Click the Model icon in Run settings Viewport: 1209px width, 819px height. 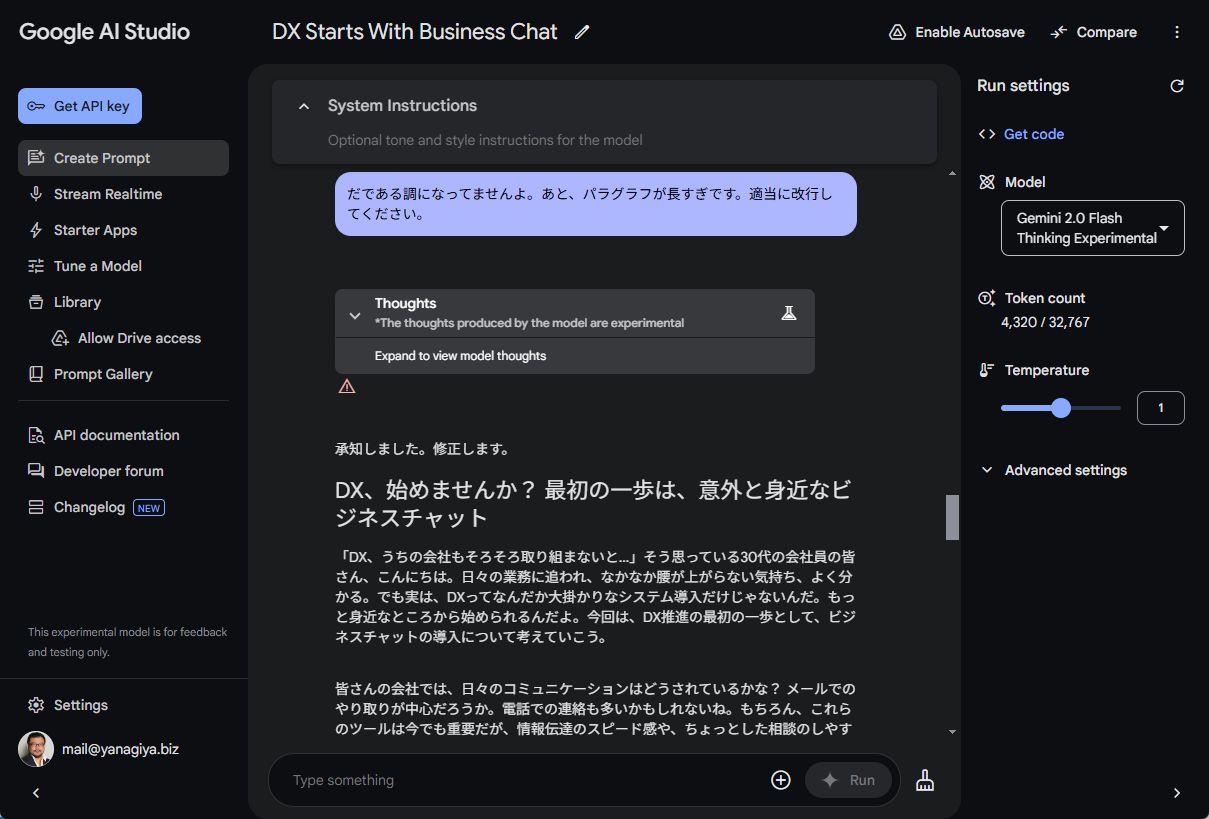tap(987, 182)
